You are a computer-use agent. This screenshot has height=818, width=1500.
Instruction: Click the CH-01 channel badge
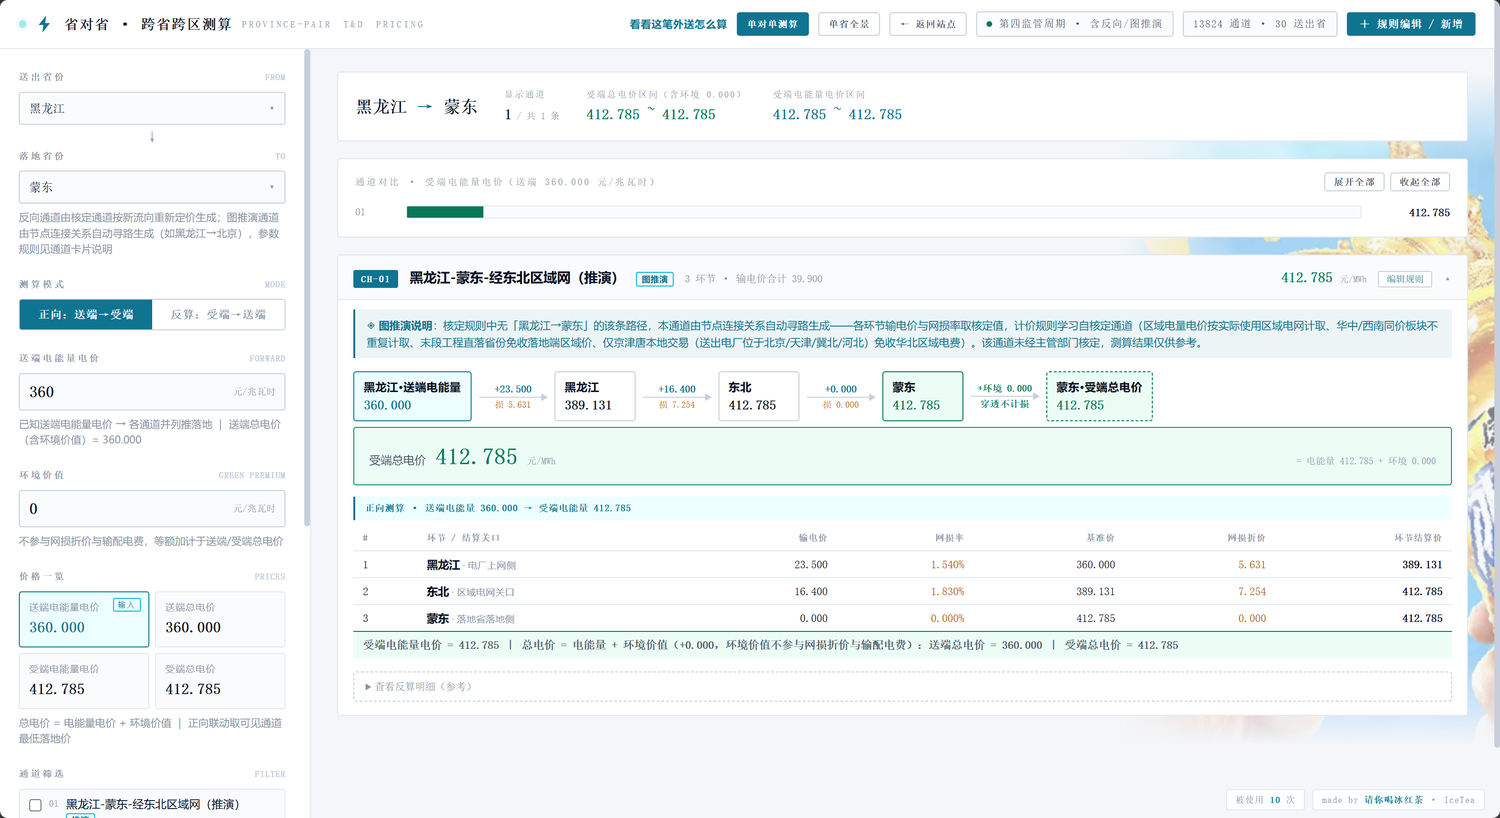tap(375, 279)
